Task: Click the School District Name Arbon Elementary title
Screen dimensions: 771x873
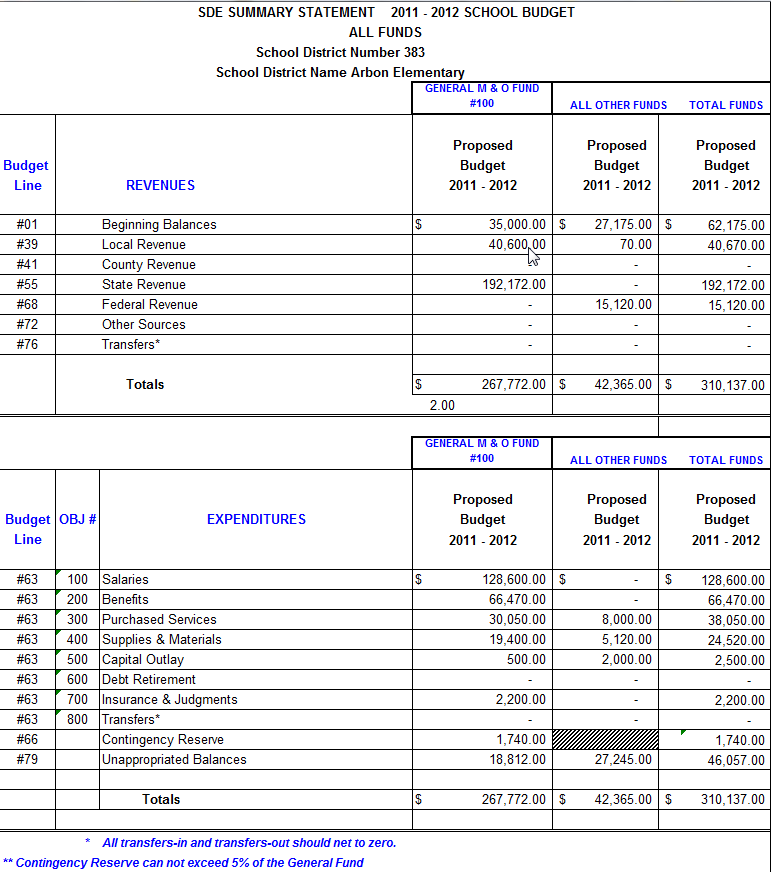Action: click(x=340, y=72)
